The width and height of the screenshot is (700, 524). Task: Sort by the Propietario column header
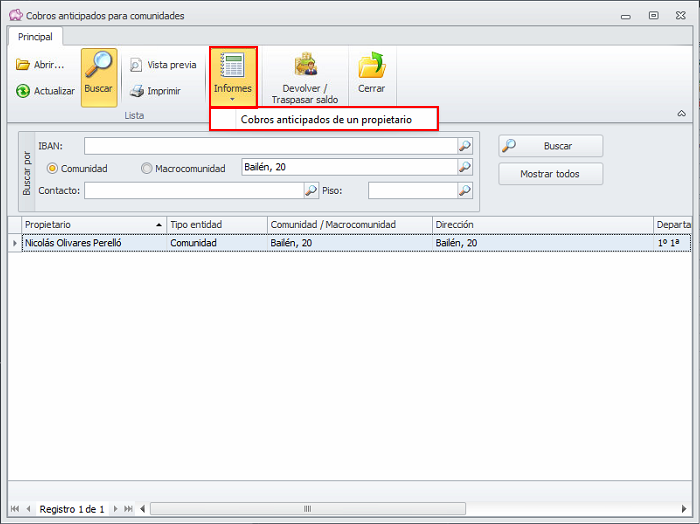pos(94,225)
